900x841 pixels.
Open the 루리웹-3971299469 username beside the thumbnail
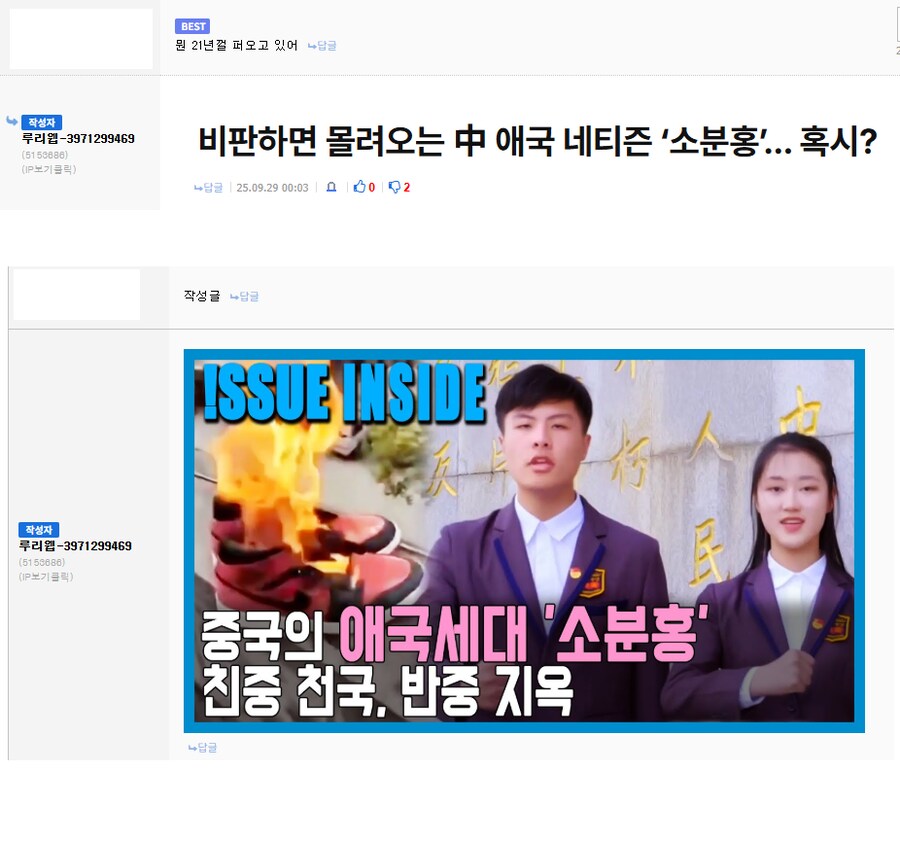pos(75,546)
